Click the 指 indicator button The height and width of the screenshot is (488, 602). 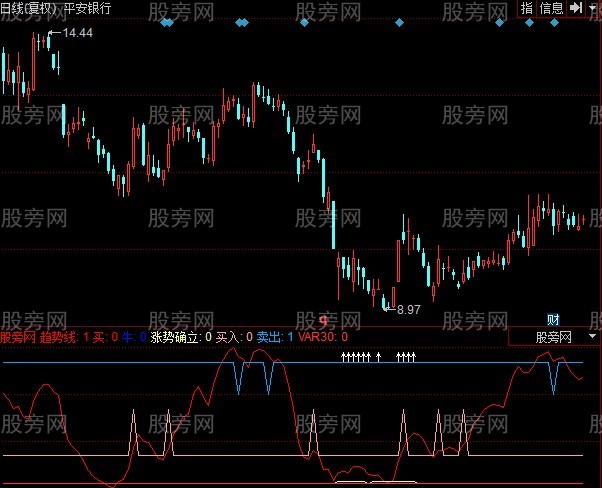[x=527, y=7]
